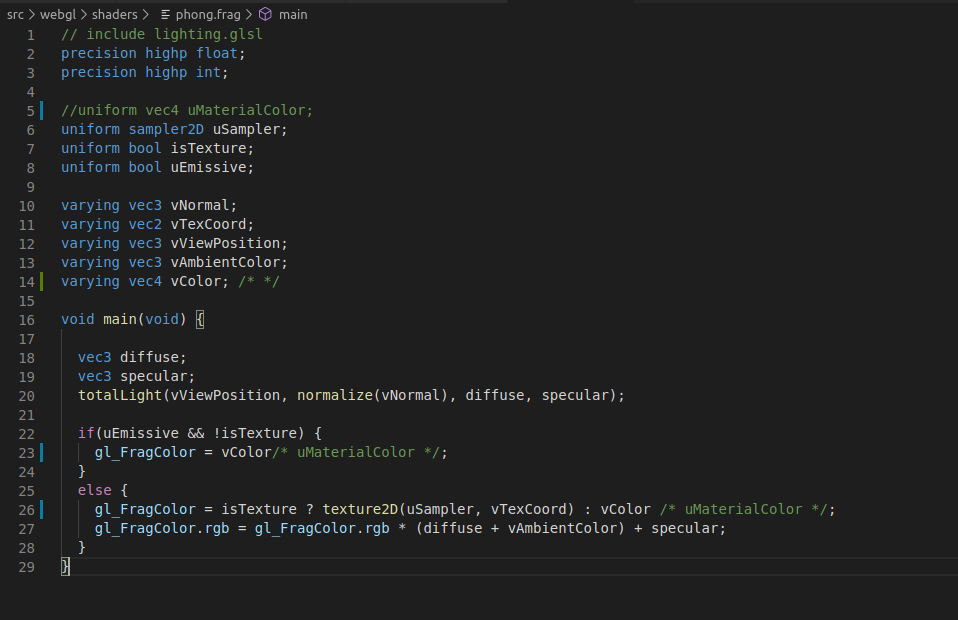The width and height of the screenshot is (958, 620).
Task: Click 'main' in 'void main(void)'
Action: [x=120, y=319]
